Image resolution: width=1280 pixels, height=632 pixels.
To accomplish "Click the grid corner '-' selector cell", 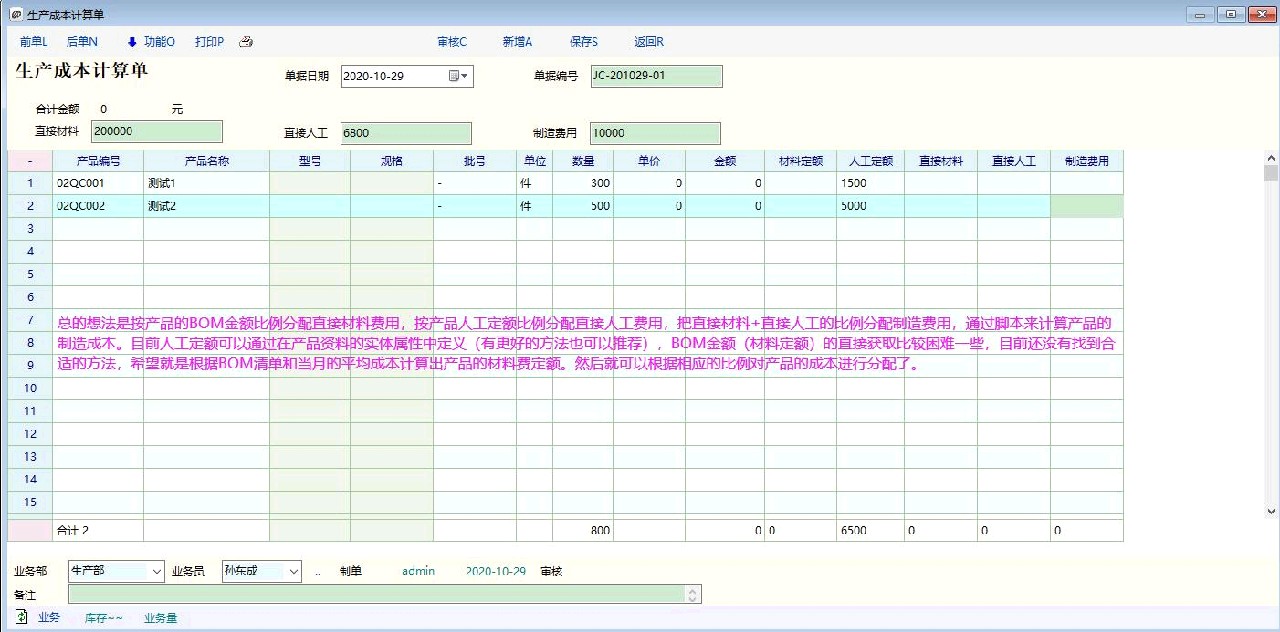I will (30, 161).
